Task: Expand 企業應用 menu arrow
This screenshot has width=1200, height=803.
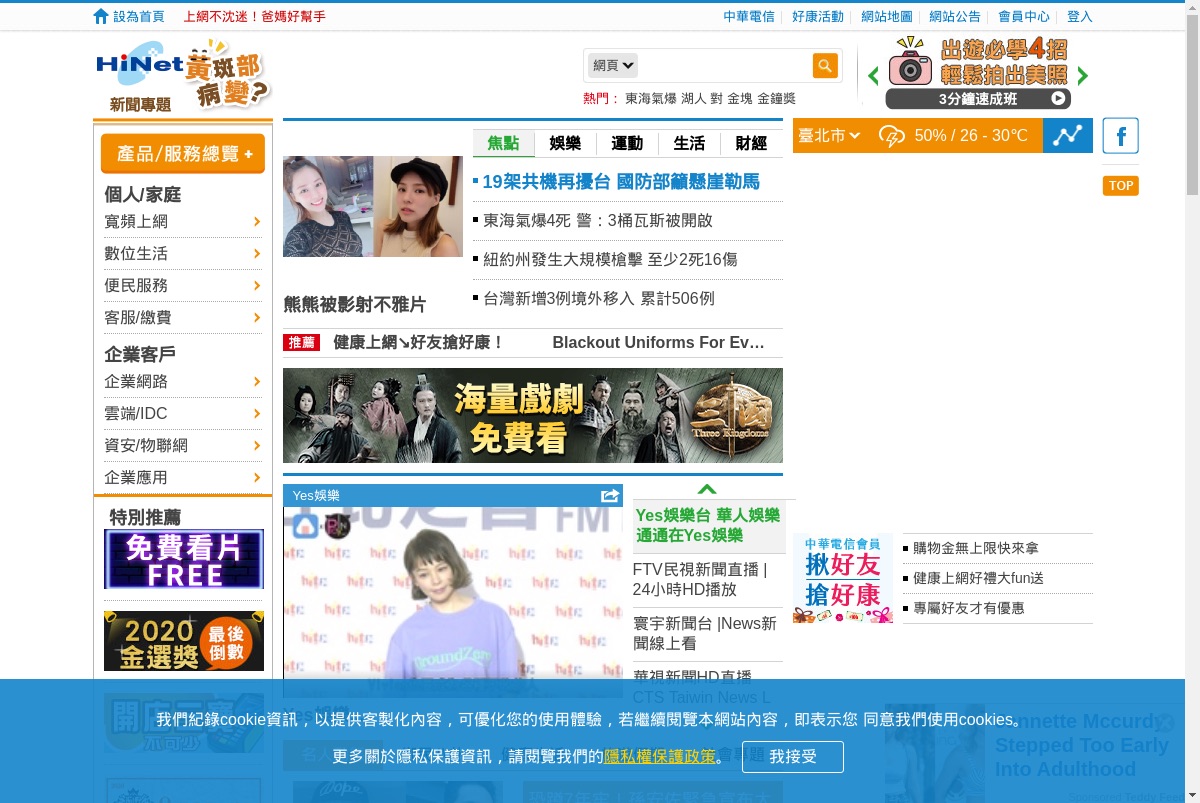Action: click(257, 477)
